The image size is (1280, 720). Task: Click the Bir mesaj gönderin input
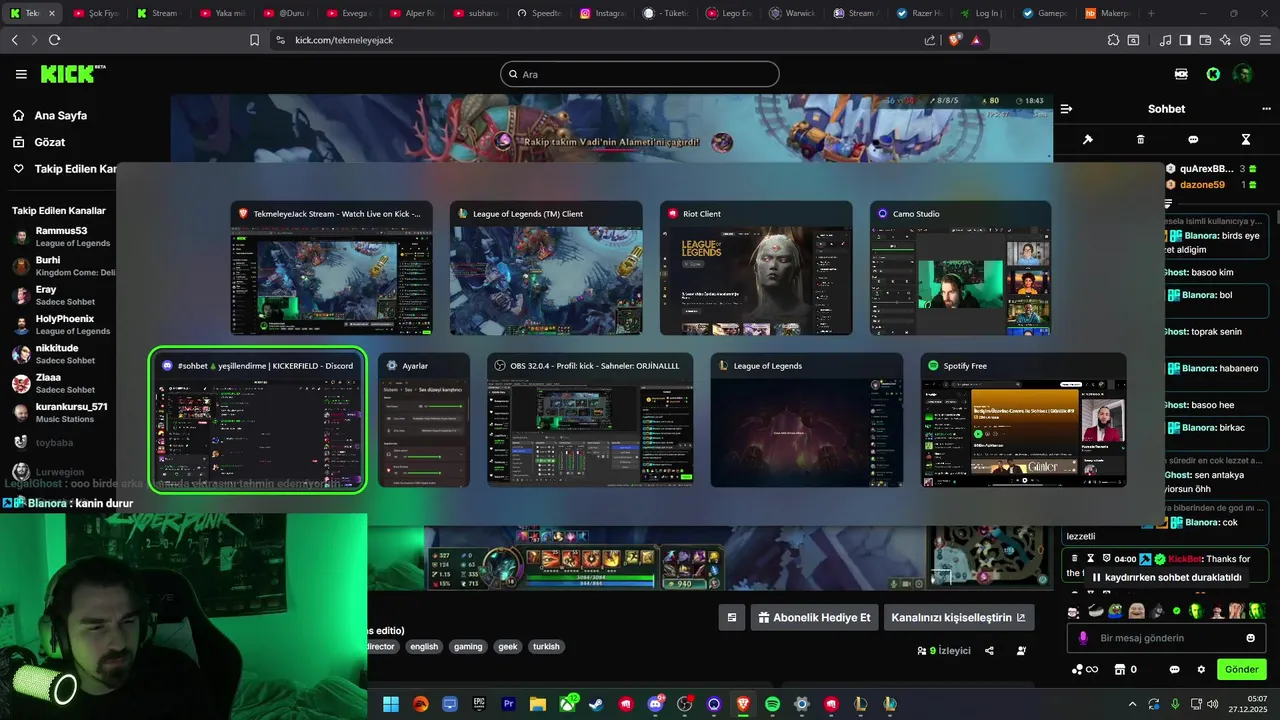coord(1165,638)
